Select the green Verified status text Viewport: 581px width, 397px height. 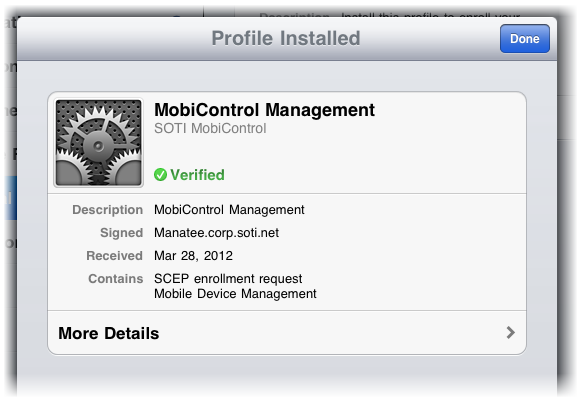(x=197, y=175)
